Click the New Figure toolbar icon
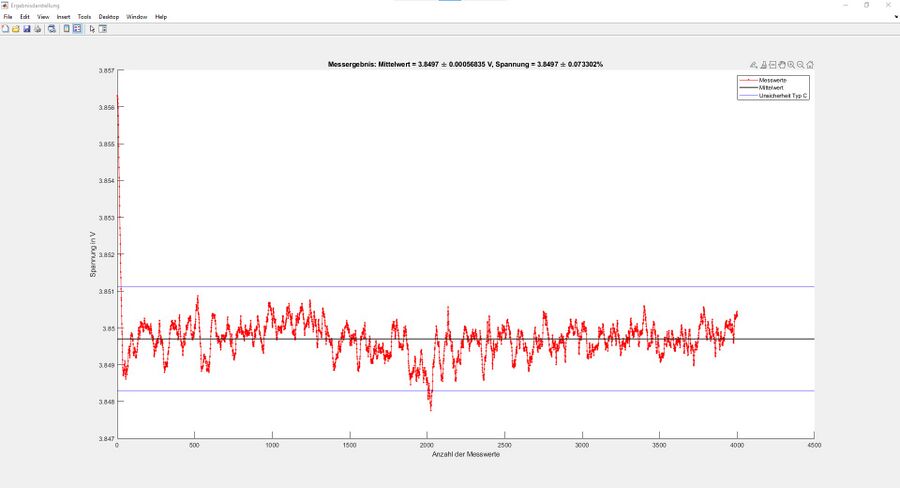The height and width of the screenshot is (488, 900). (x=5, y=29)
